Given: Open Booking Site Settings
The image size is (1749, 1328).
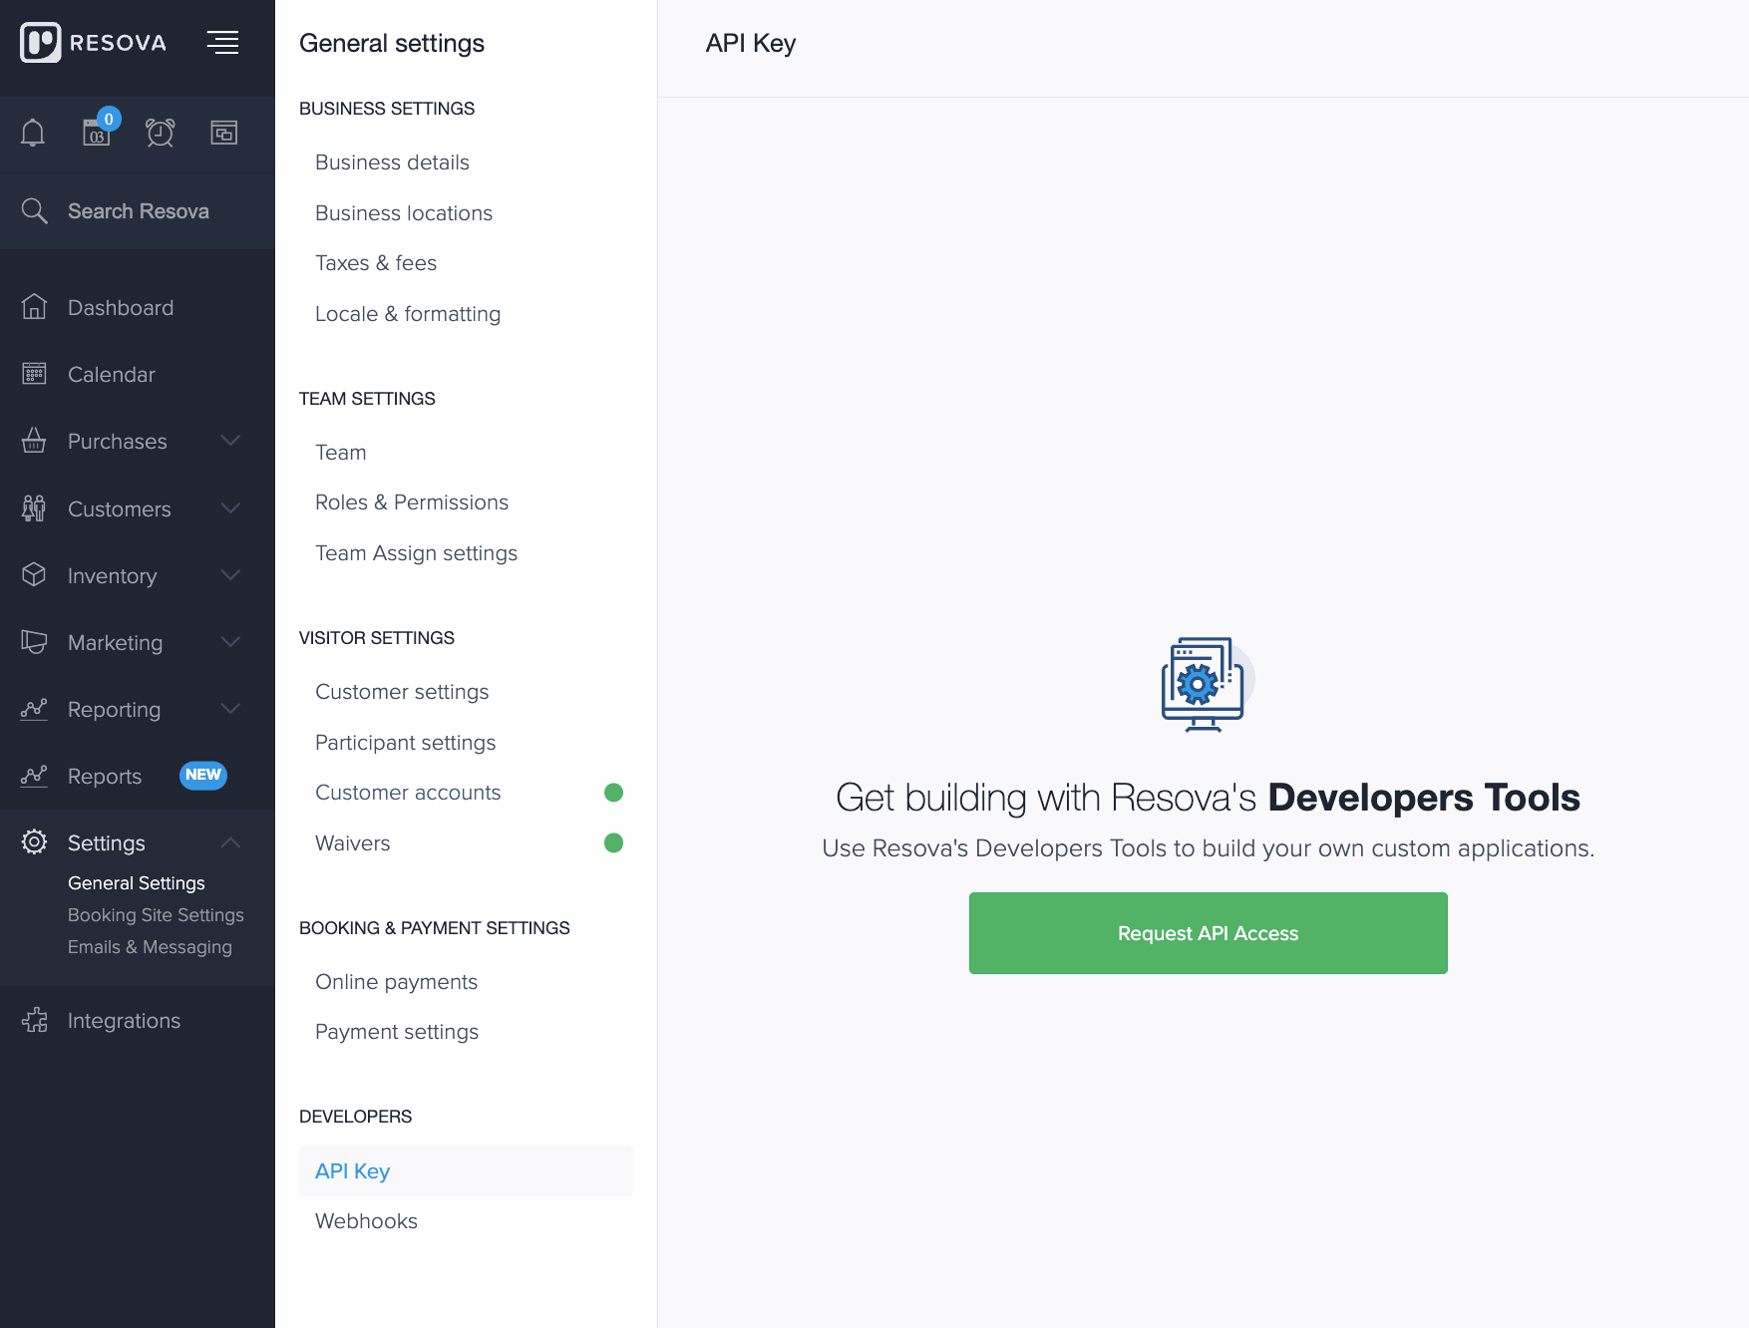Looking at the screenshot, I should pos(155,915).
